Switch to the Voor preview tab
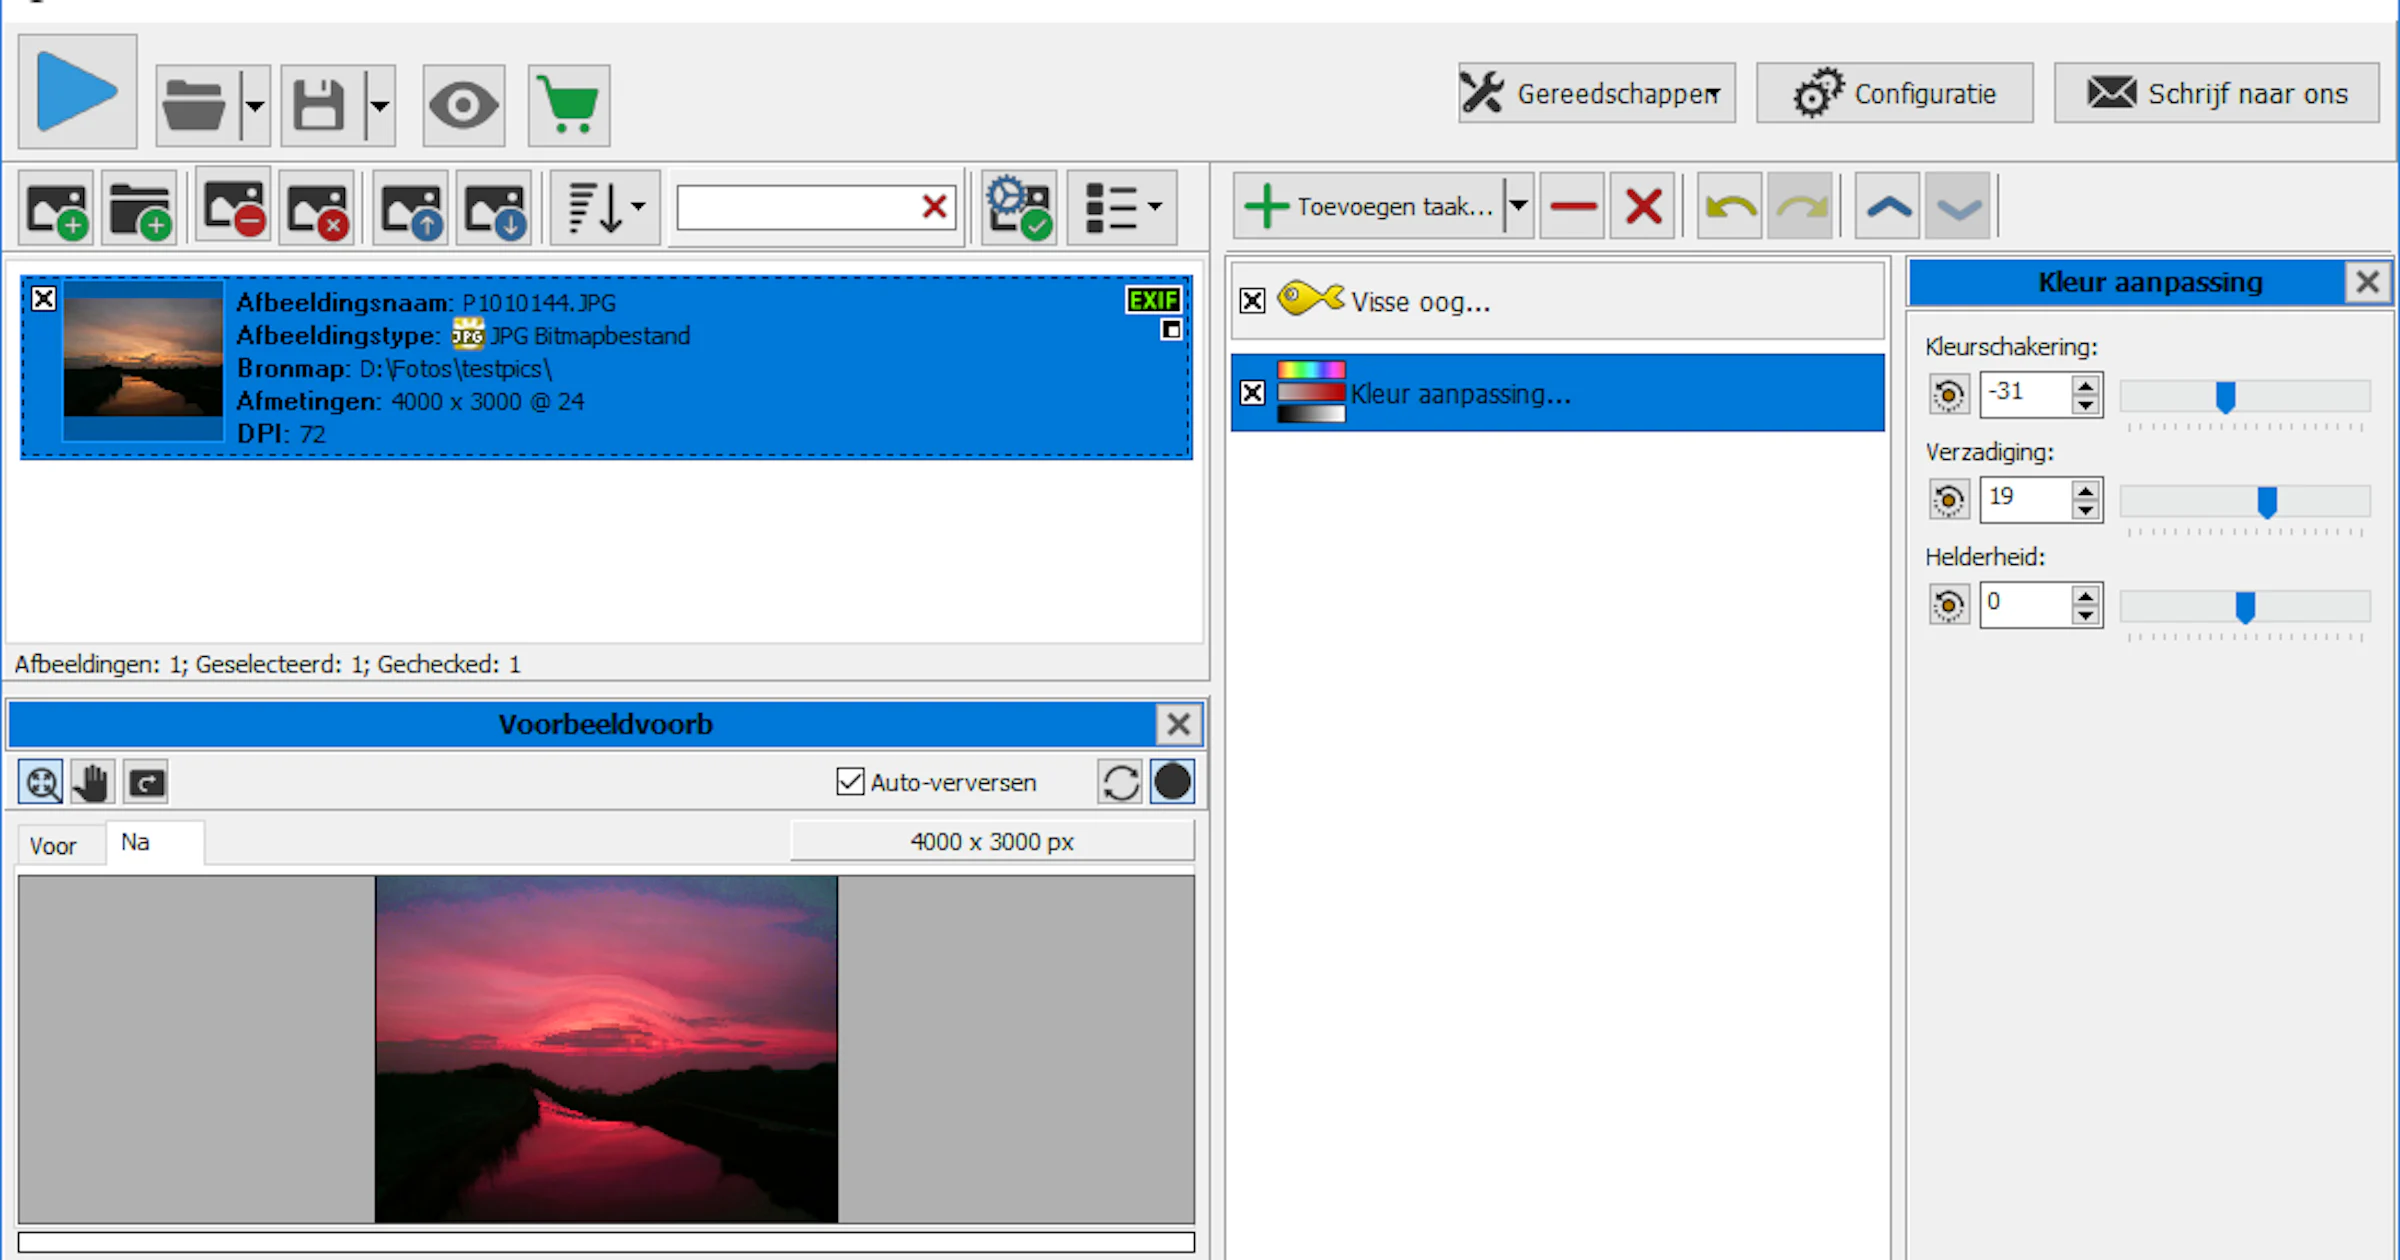The width and height of the screenshot is (2400, 1260). pos(53,846)
